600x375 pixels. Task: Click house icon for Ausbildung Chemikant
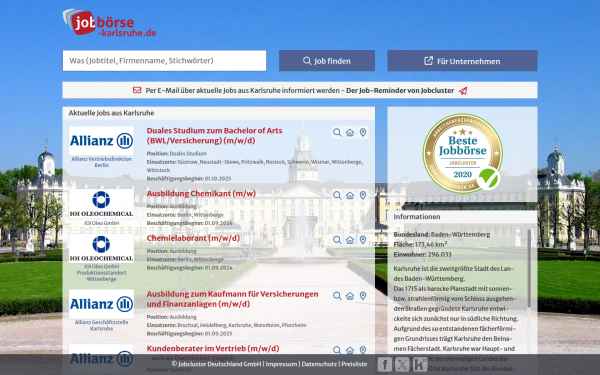point(350,195)
